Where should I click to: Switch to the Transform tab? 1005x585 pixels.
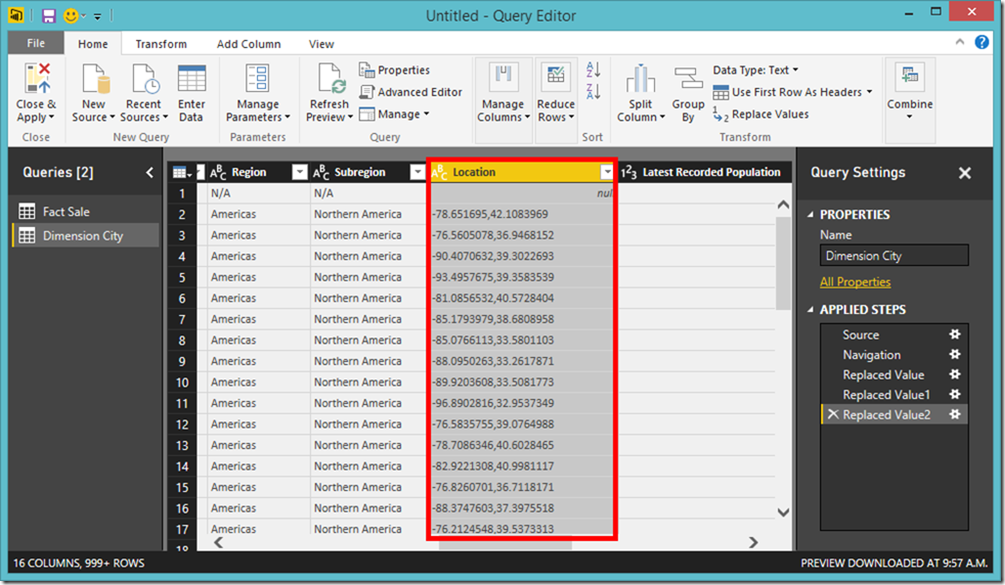[161, 44]
